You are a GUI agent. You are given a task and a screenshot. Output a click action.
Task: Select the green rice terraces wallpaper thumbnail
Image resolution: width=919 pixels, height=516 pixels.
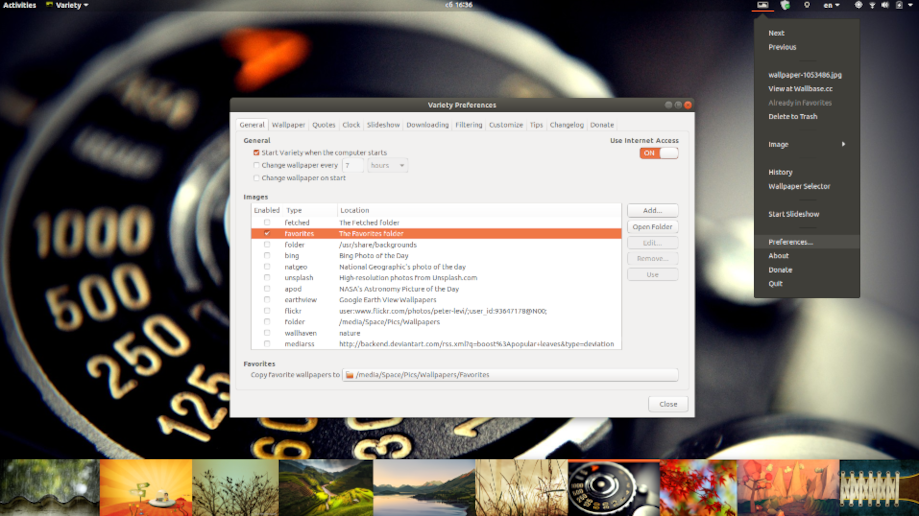(326, 487)
